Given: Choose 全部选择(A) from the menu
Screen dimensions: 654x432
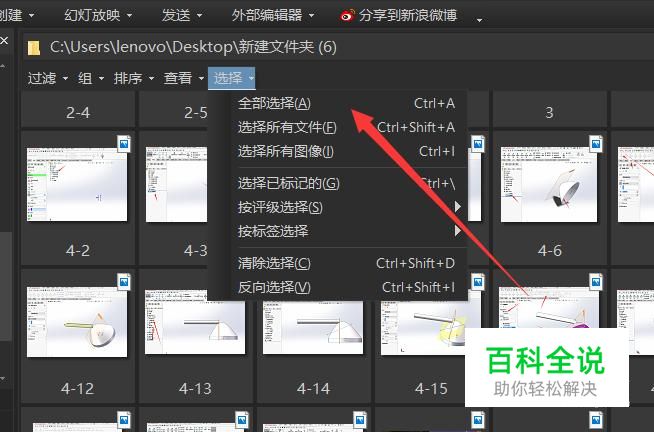Looking at the screenshot, I should point(347,103).
